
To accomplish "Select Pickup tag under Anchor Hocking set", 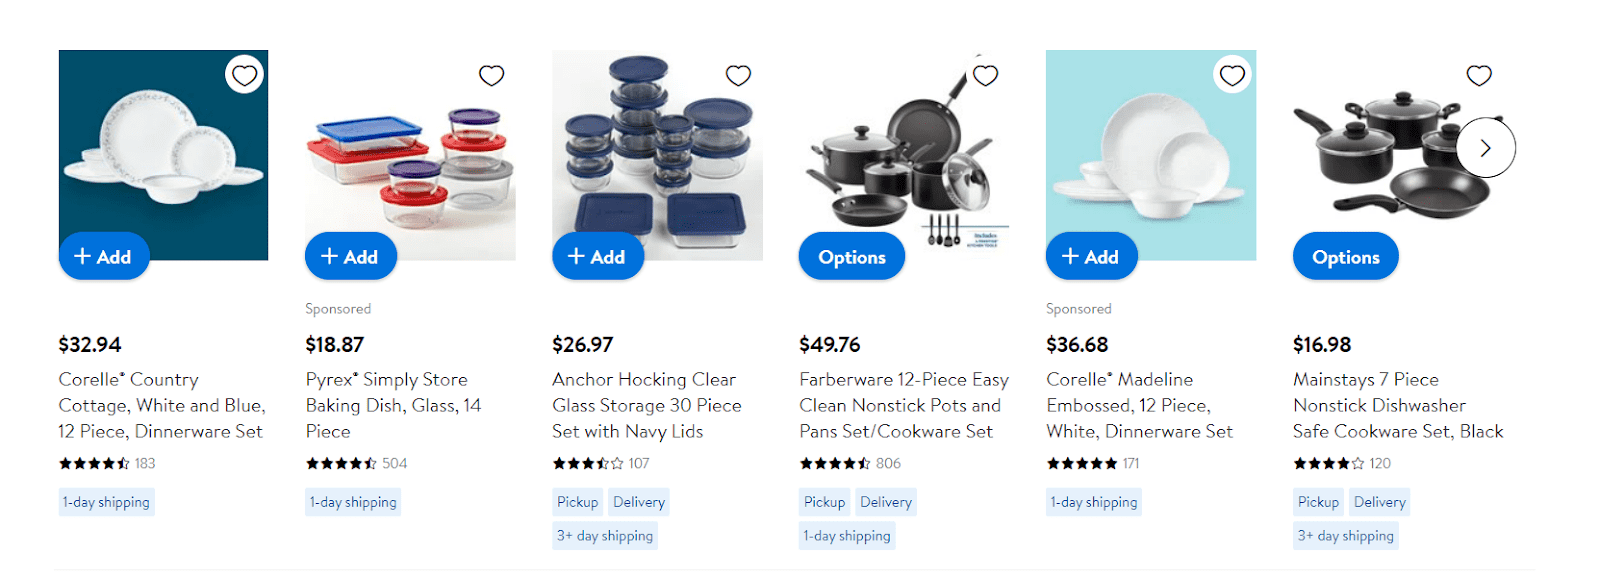I will coord(578,502).
